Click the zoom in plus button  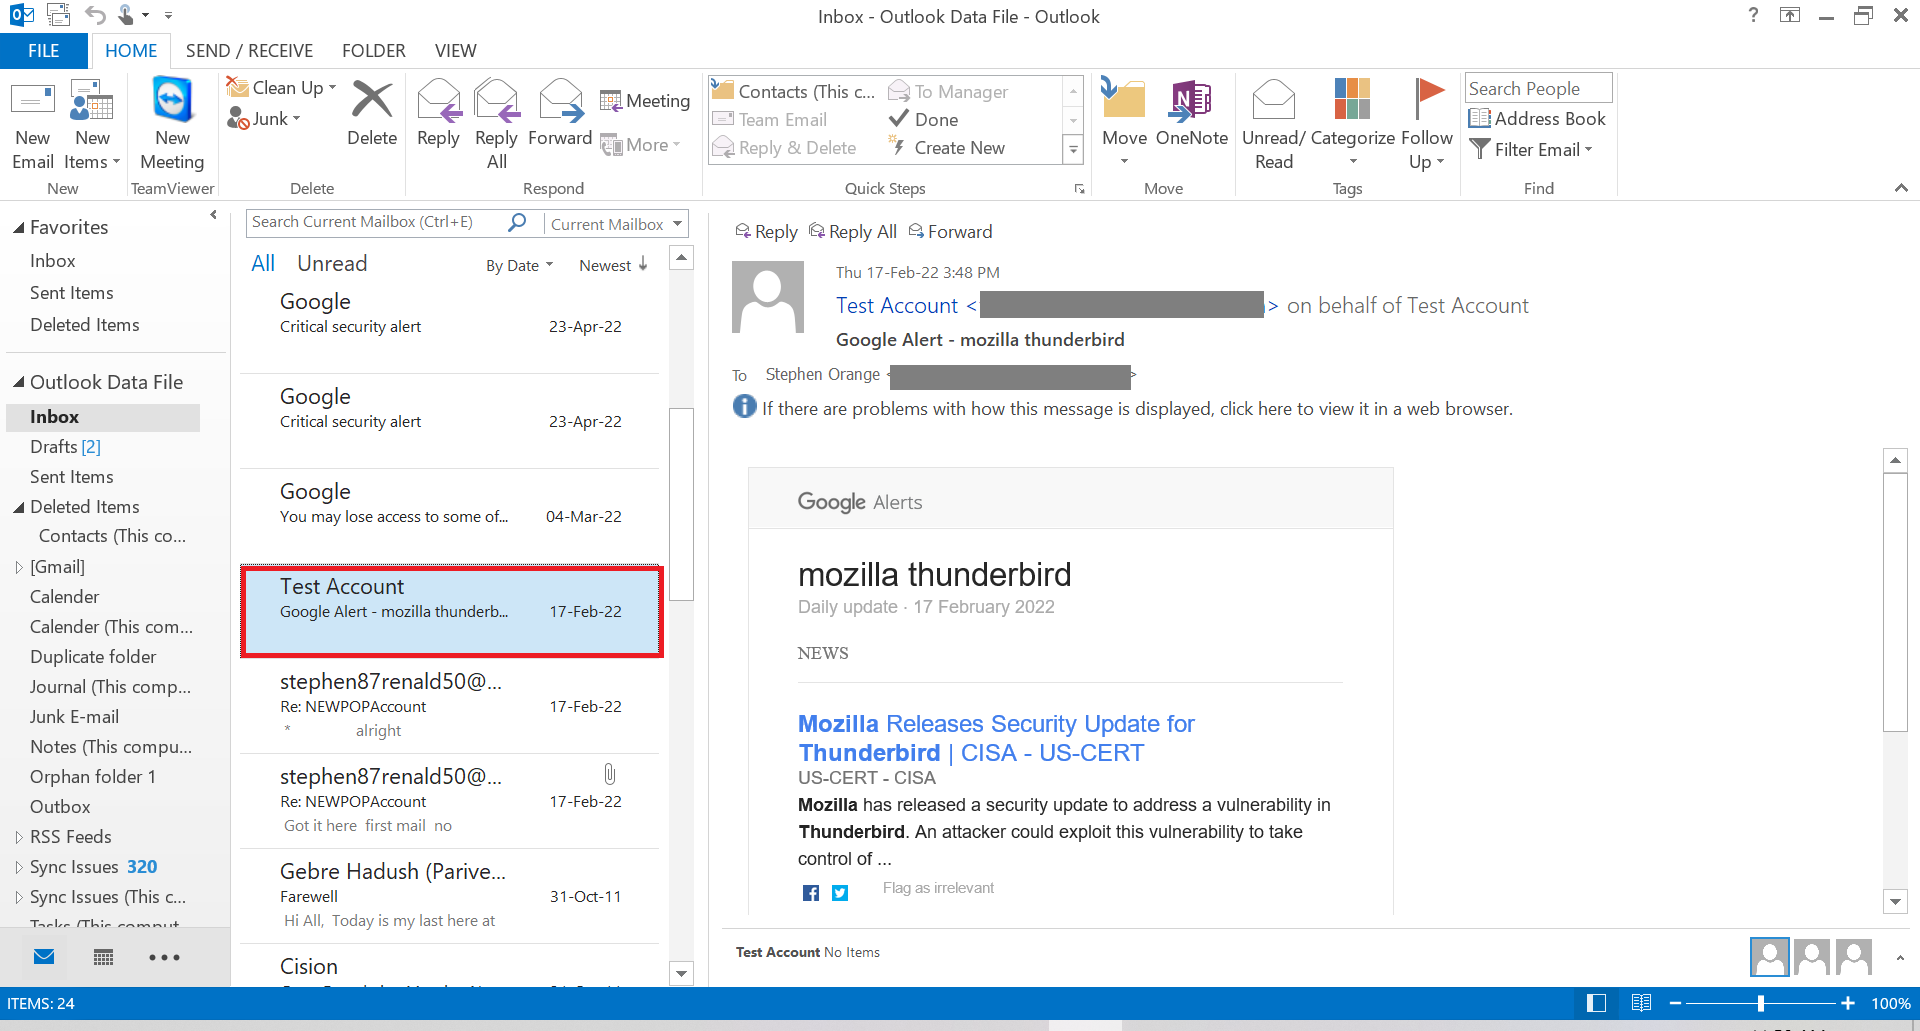point(1848,1003)
